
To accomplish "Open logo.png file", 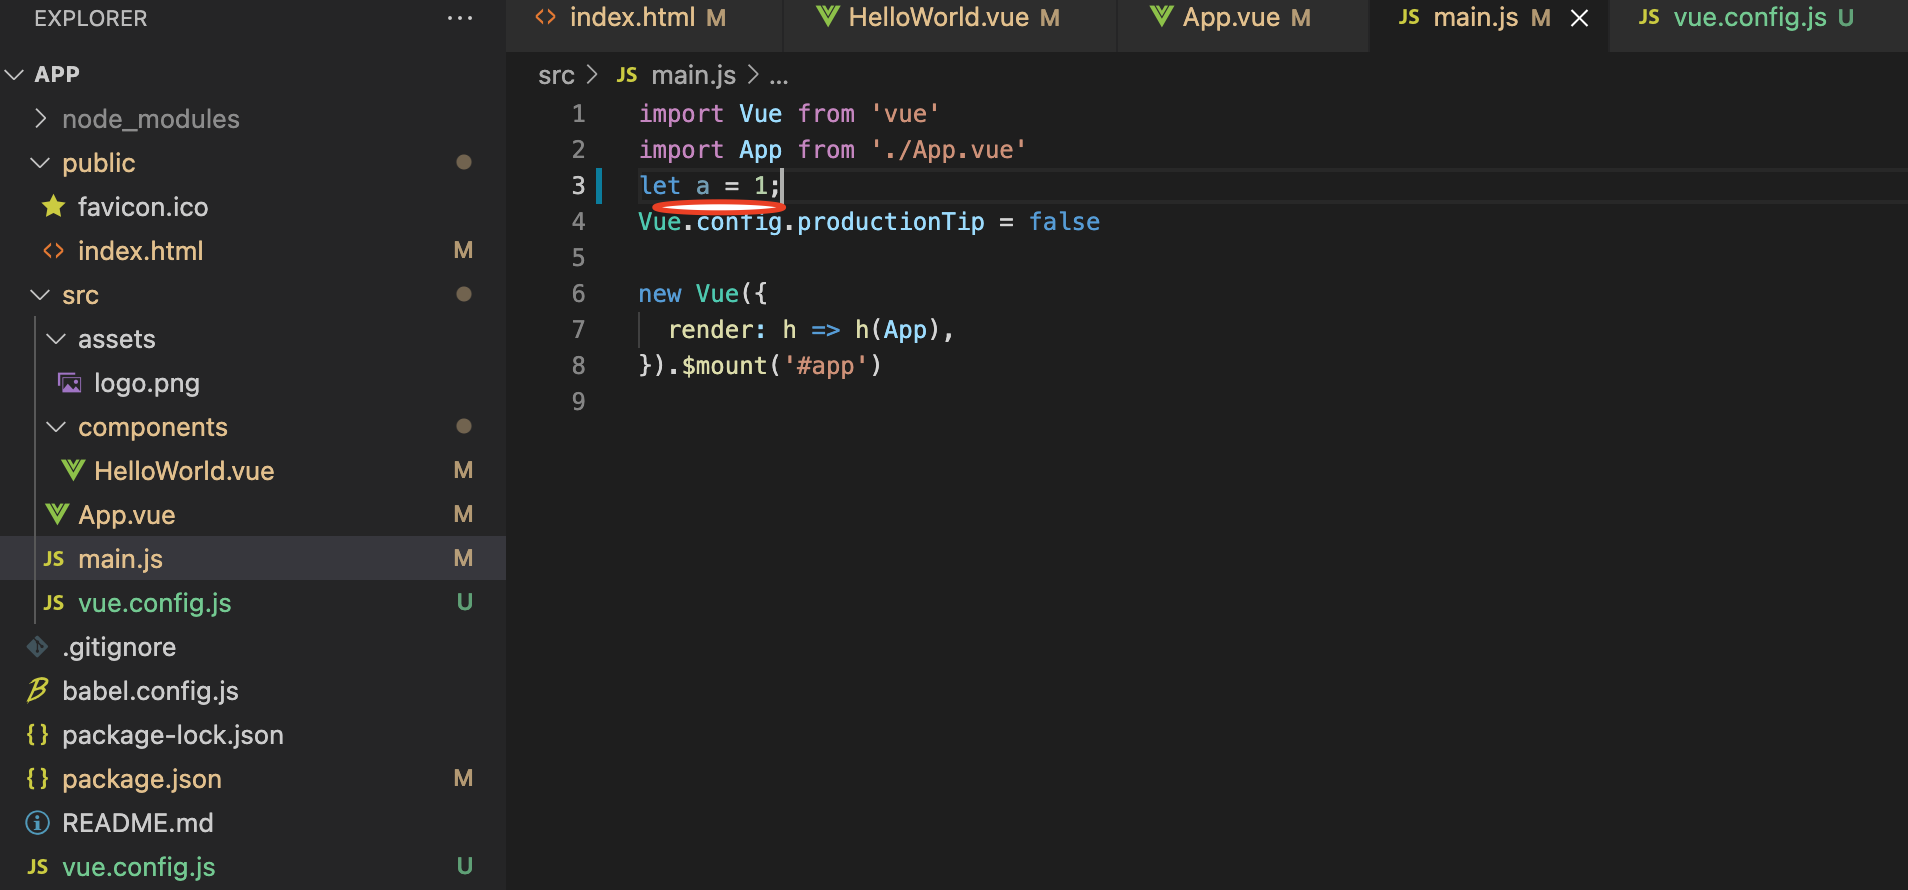I will point(147,384).
